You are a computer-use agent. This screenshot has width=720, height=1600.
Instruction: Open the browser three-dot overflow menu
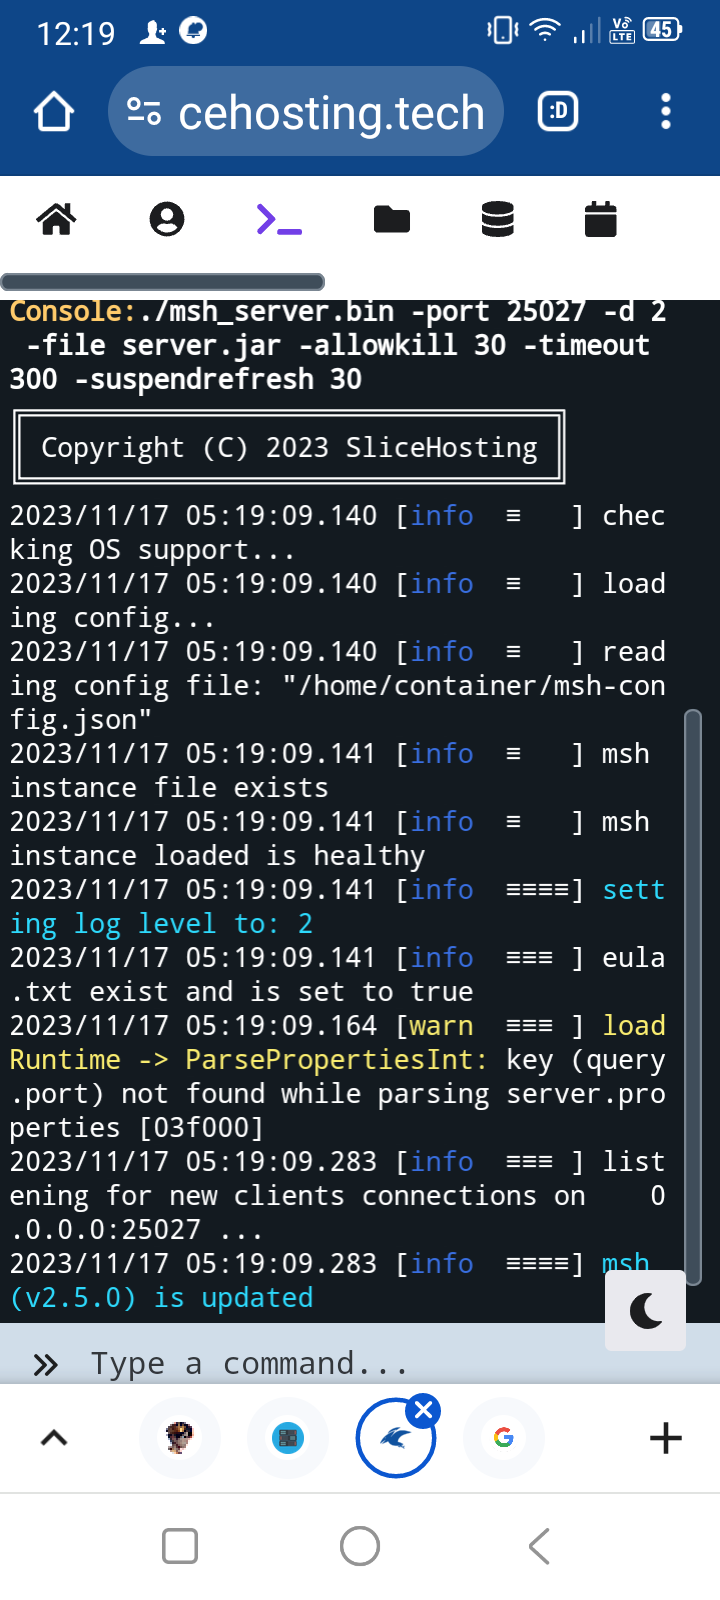click(x=666, y=112)
